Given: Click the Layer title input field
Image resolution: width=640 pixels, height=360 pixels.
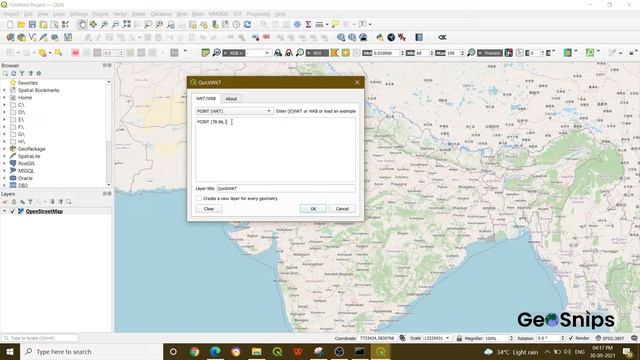Looking at the screenshot, I should [286, 189].
